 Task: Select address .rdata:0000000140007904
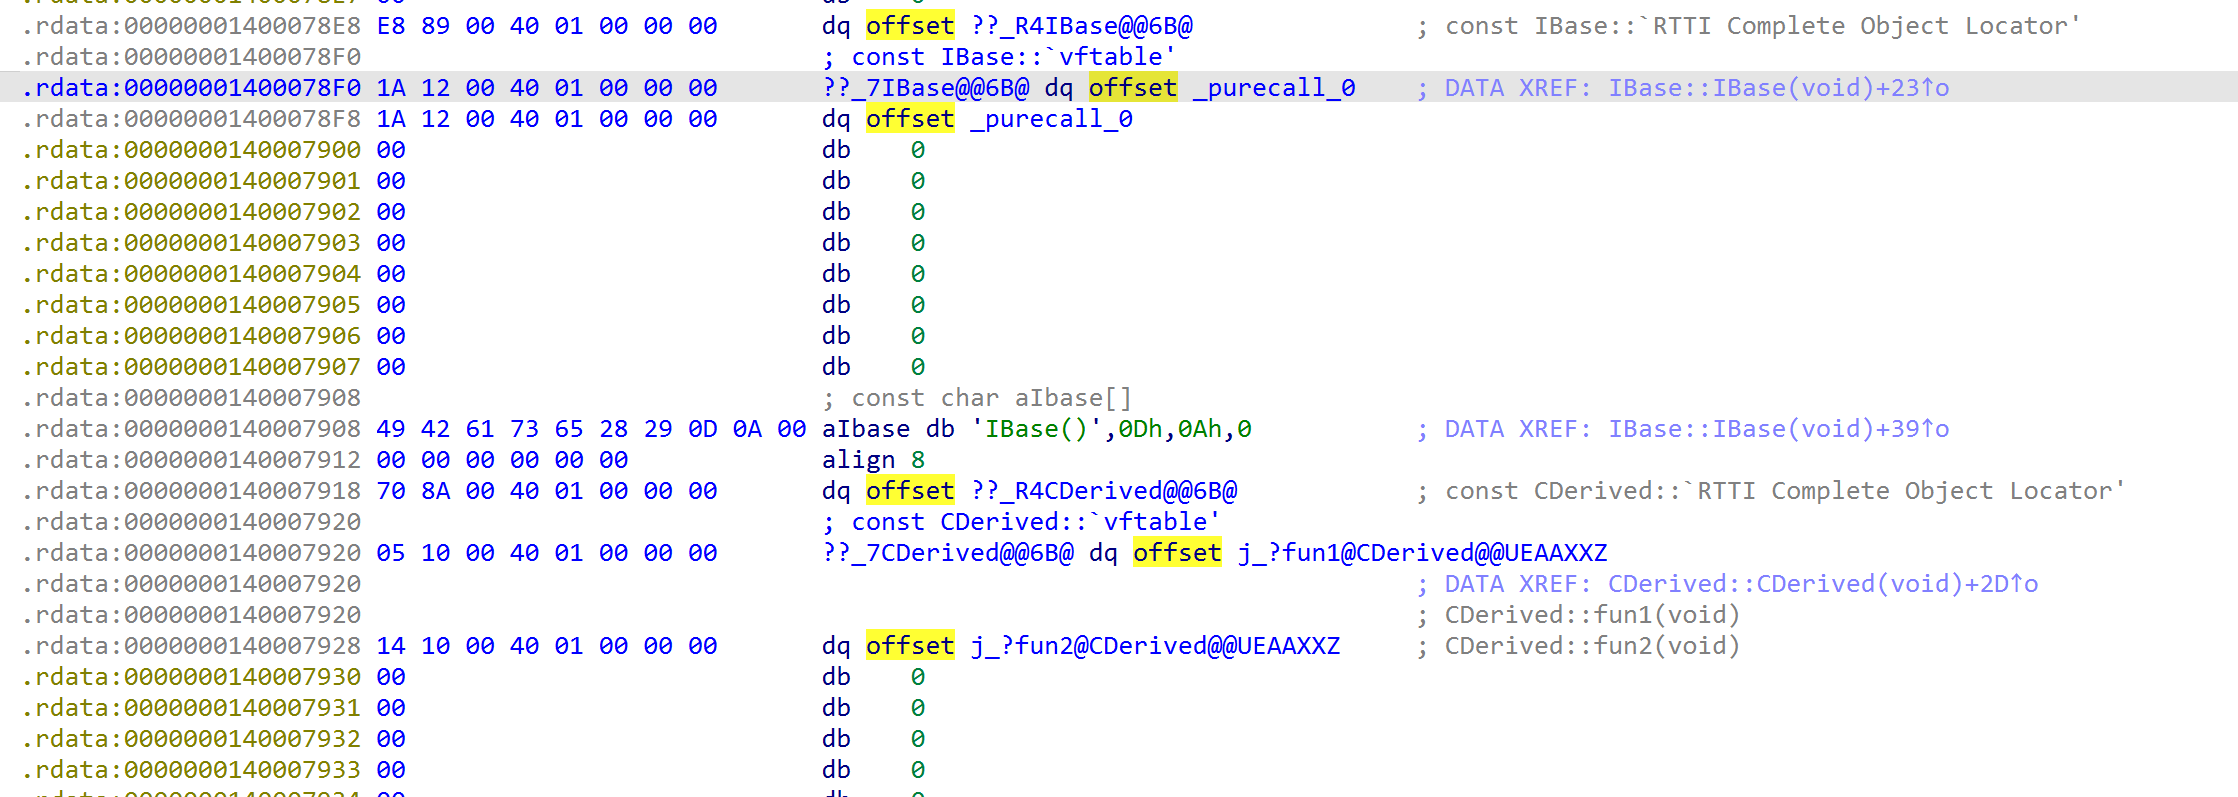191,274
